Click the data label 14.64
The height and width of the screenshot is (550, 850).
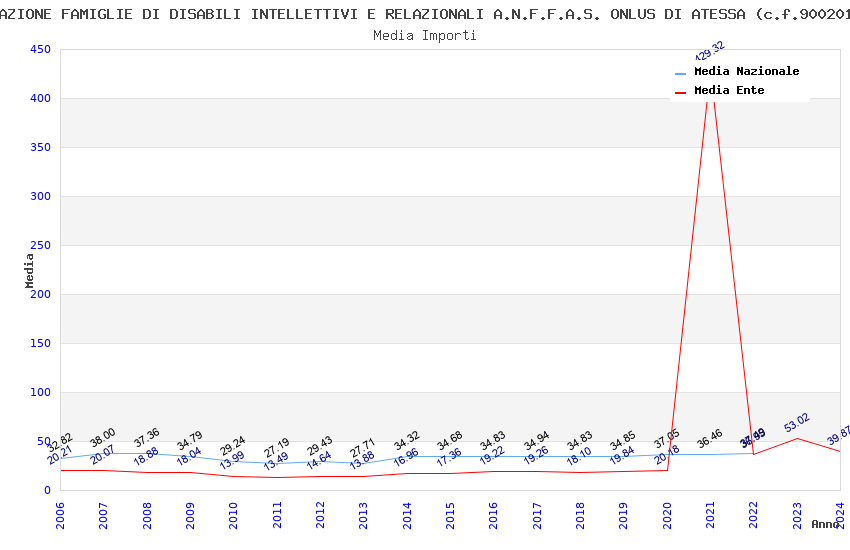(320, 460)
